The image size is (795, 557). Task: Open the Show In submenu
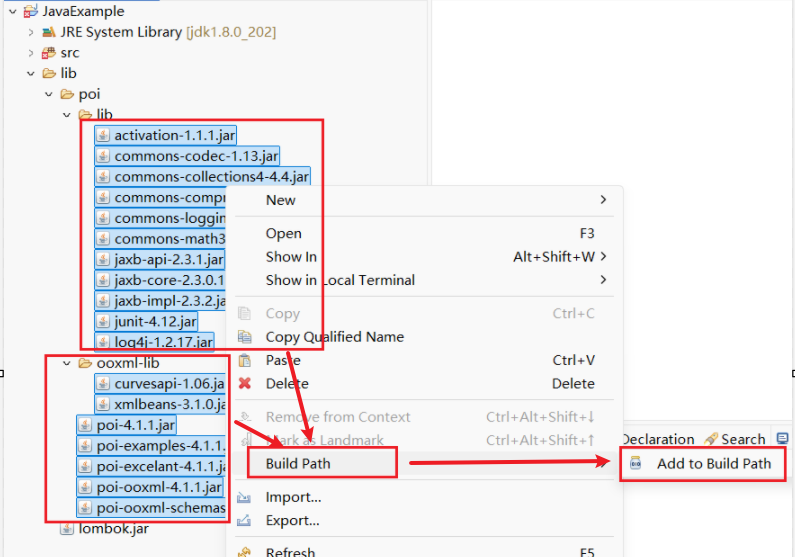click(x=424, y=257)
